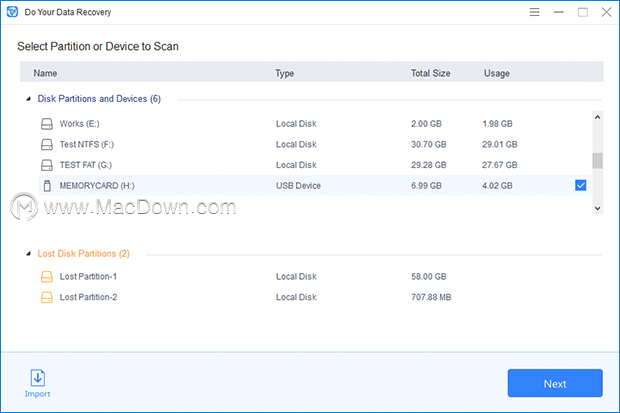Minimize the Do Your Data Recovery window
Screen dimensions: 620x413
[558, 12]
